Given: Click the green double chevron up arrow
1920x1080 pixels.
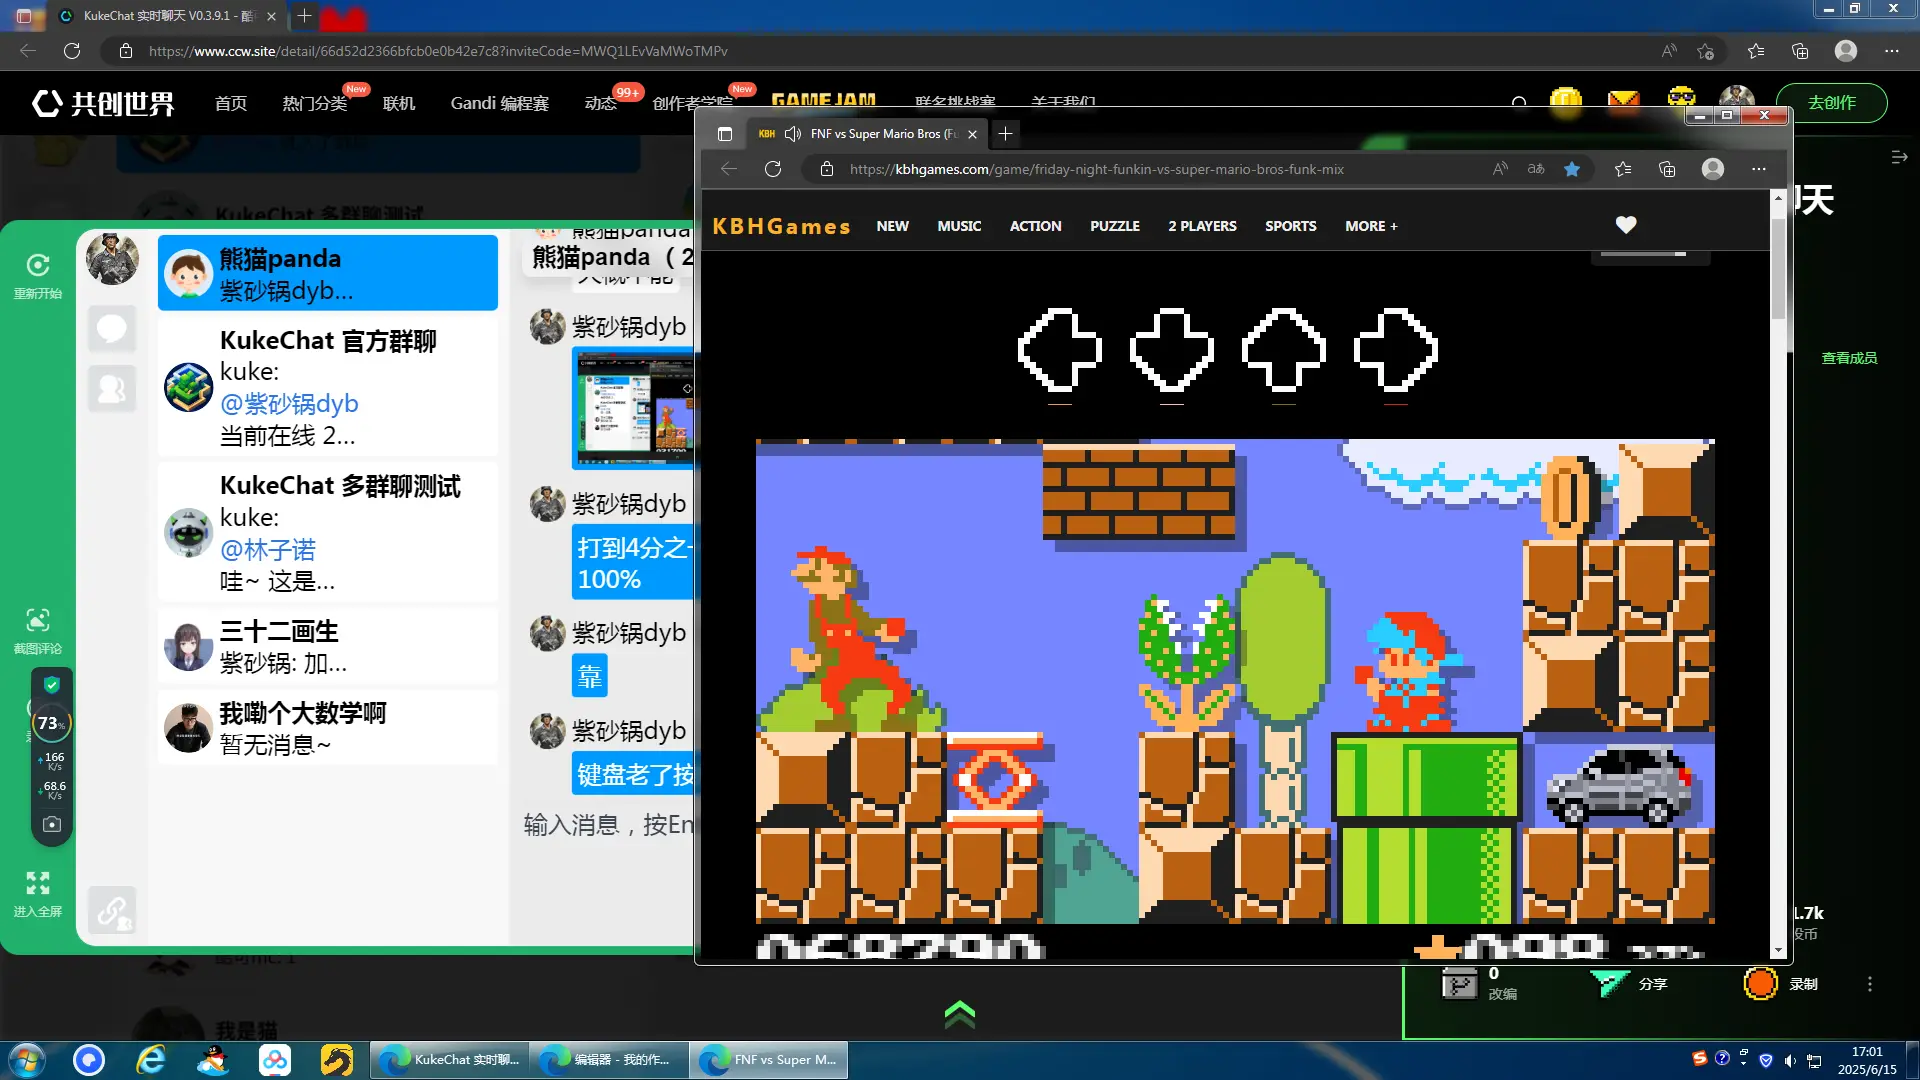Looking at the screenshot, I should tap(960, 1014).
